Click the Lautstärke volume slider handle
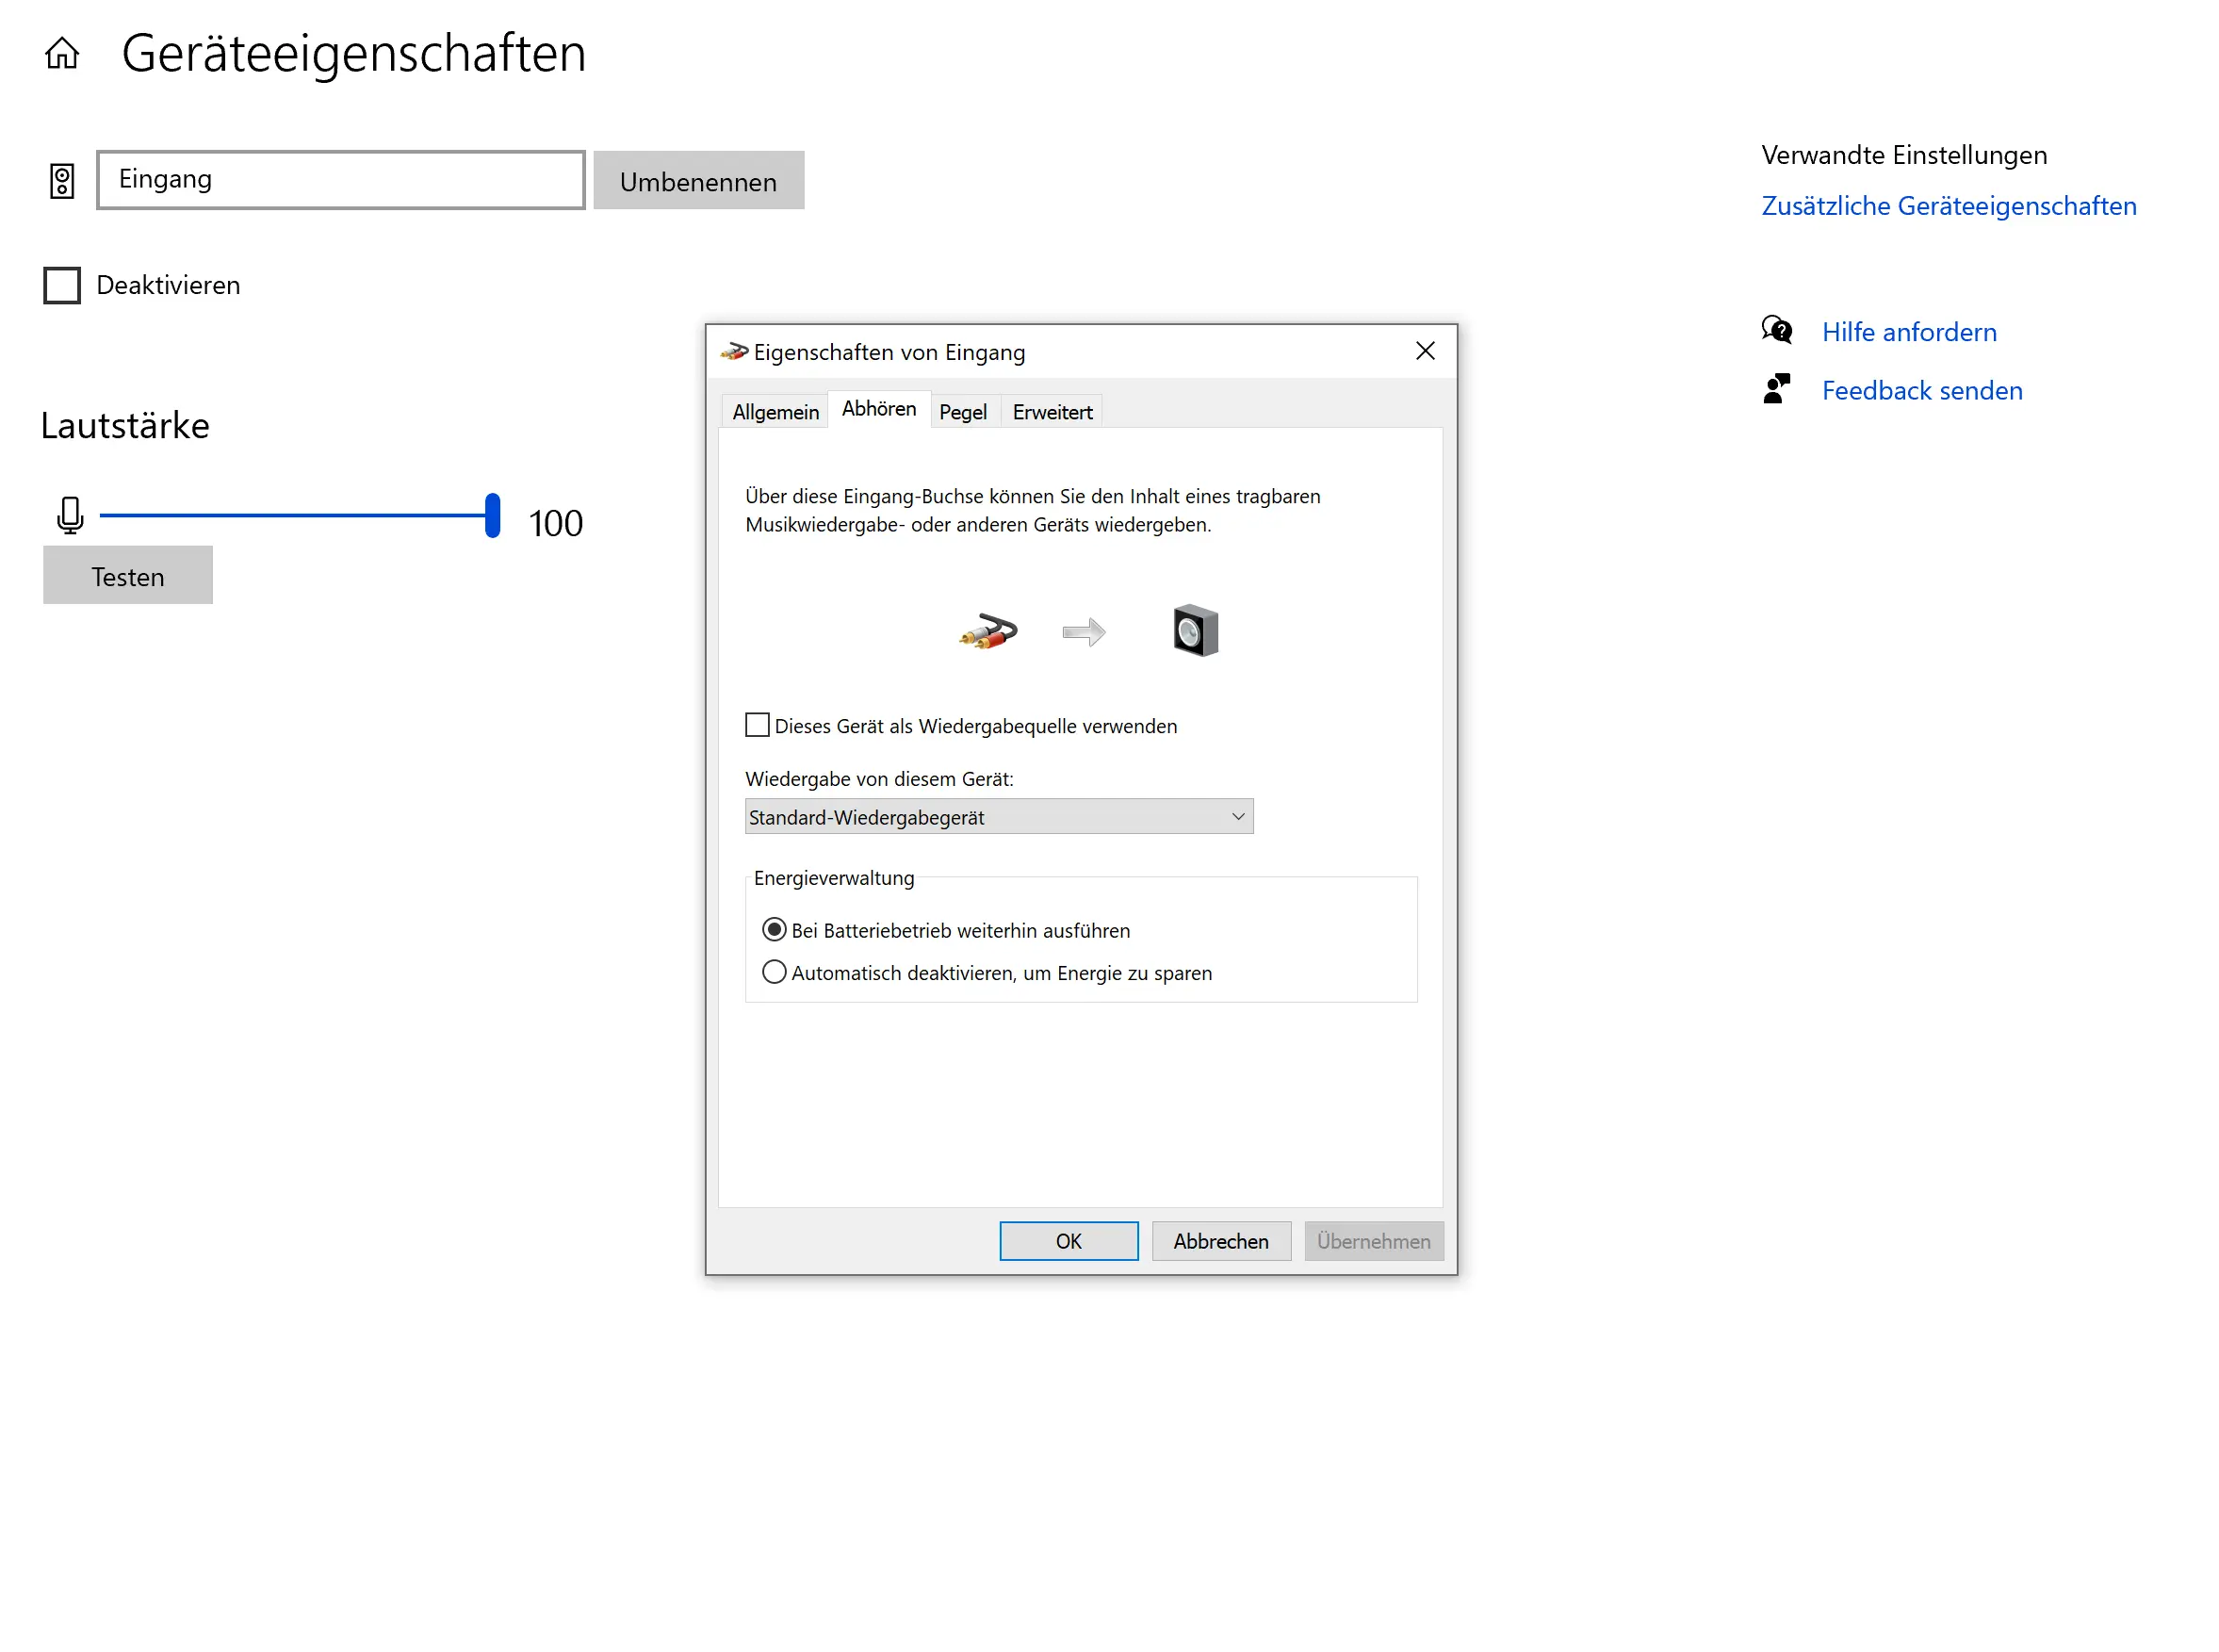The image size is (2219, 1652). click(492, 516)
